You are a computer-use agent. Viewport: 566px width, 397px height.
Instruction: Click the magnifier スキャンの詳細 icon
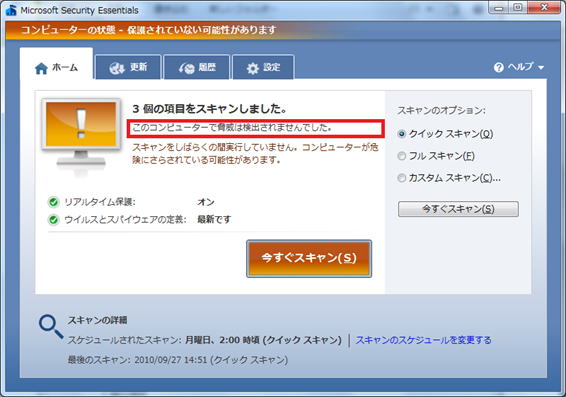click(x=51, y=327)
